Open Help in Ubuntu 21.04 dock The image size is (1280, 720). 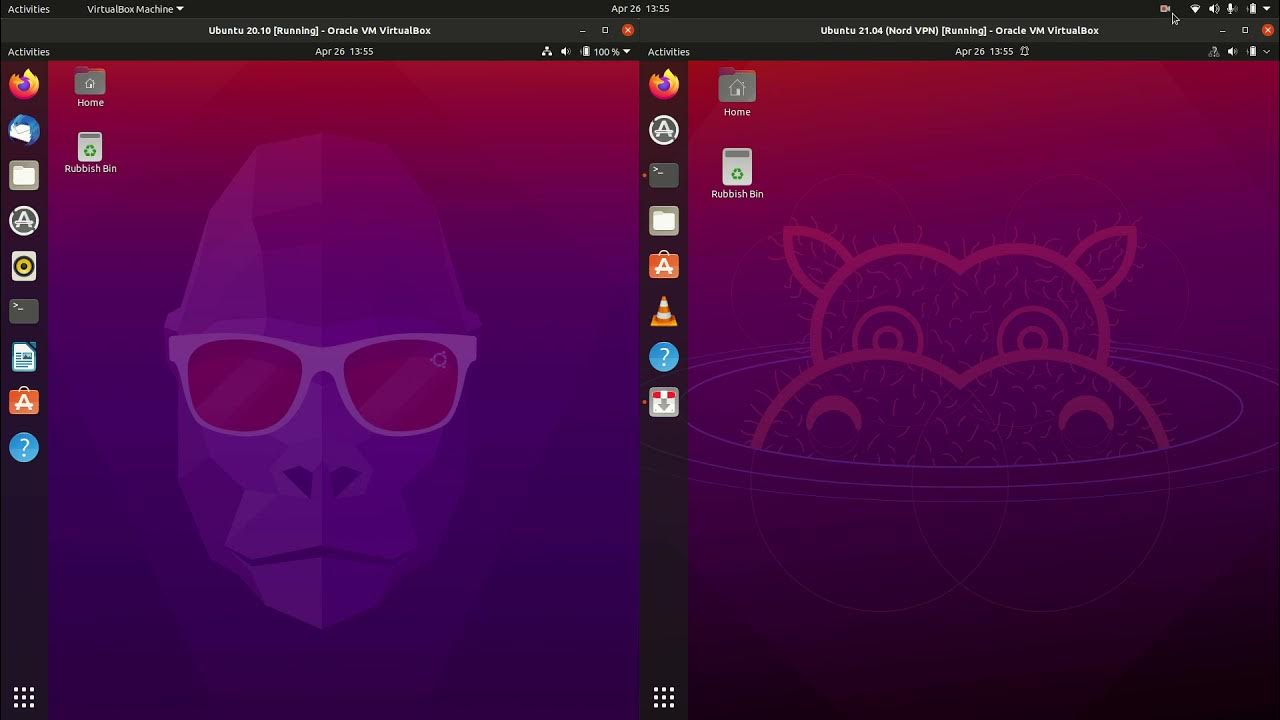664,357
